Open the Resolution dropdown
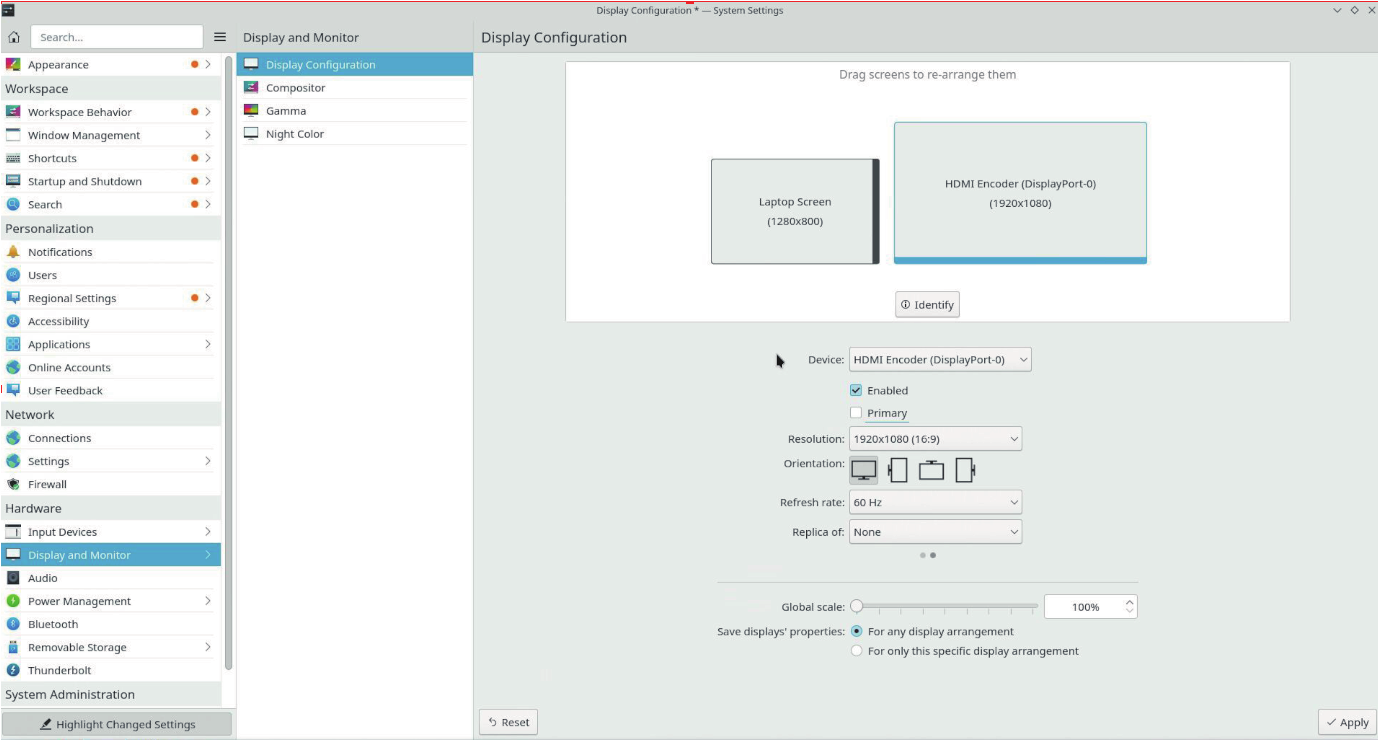Screen dimensions: 1378x740 click(935, 439)
